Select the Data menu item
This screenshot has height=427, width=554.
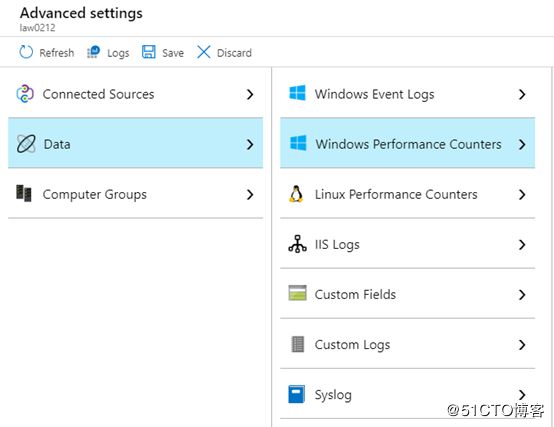pos(135,143)
